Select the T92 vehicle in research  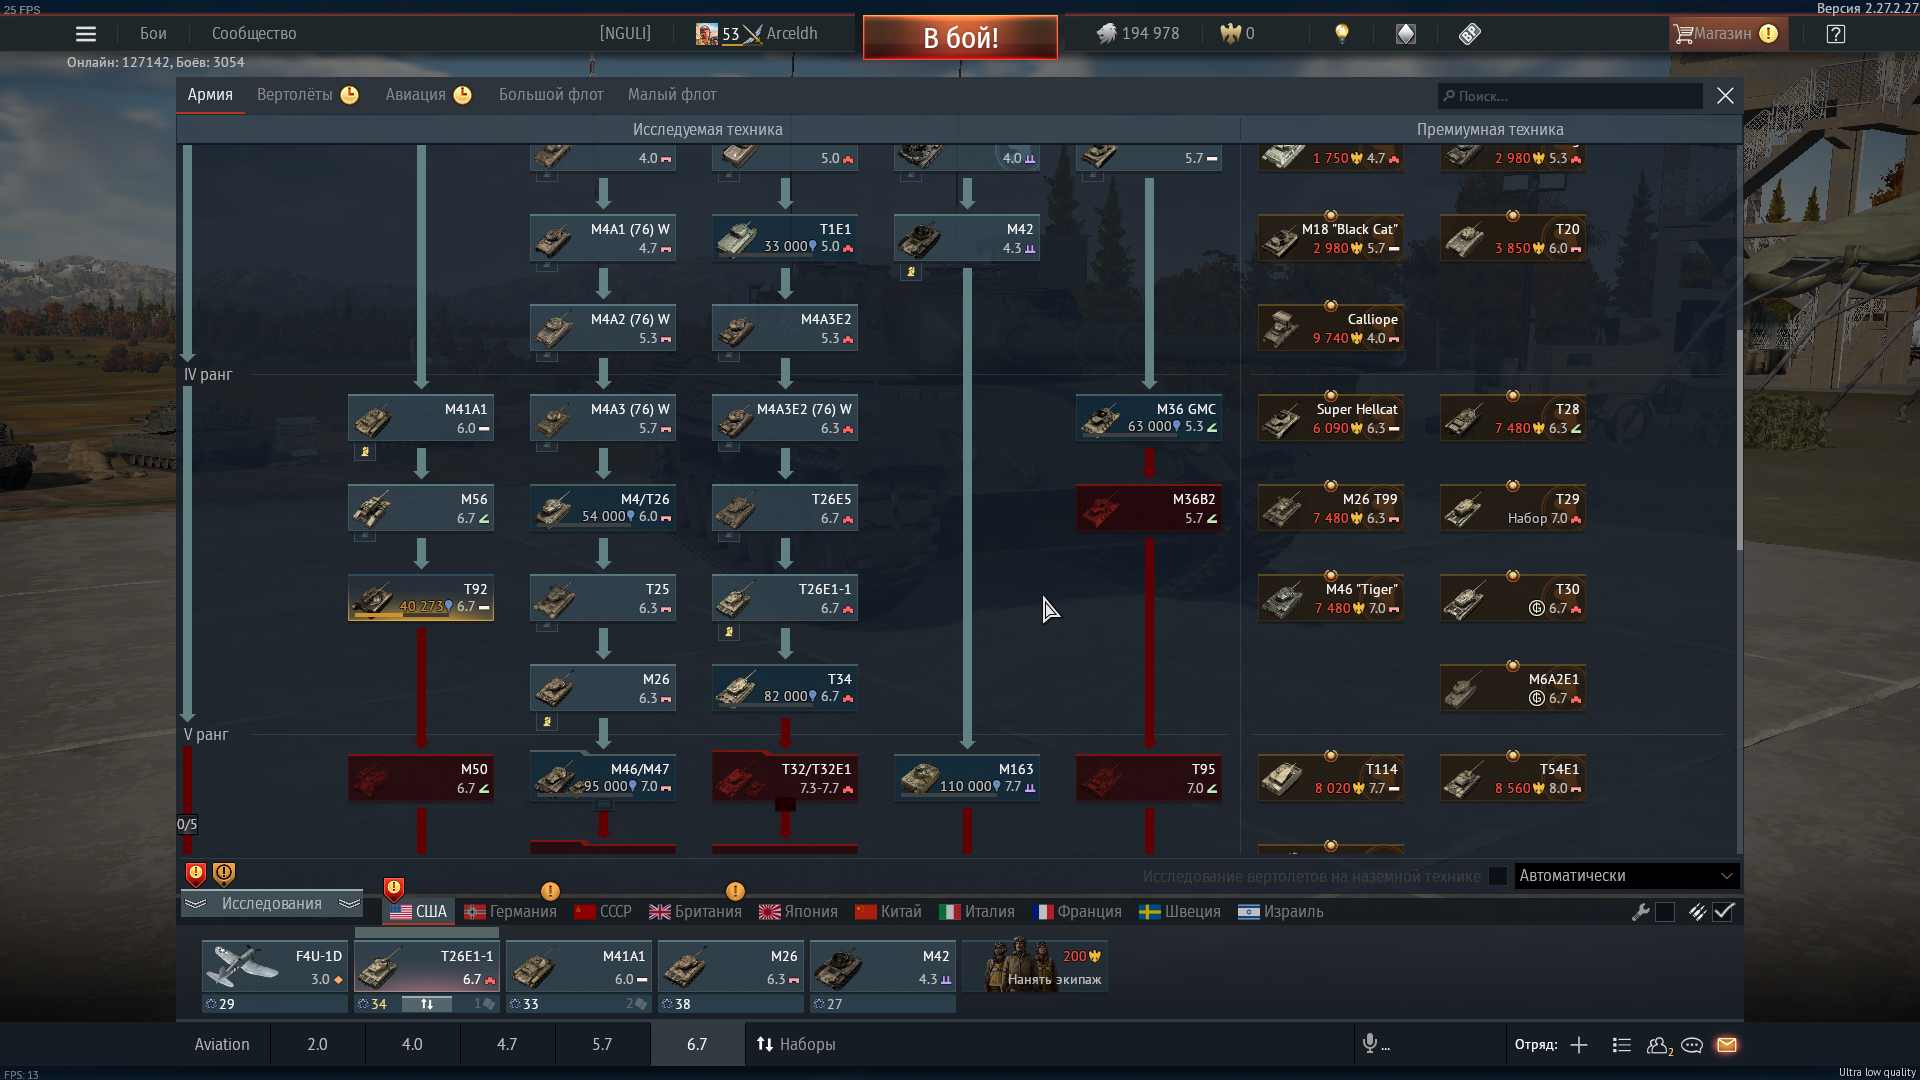421,598
